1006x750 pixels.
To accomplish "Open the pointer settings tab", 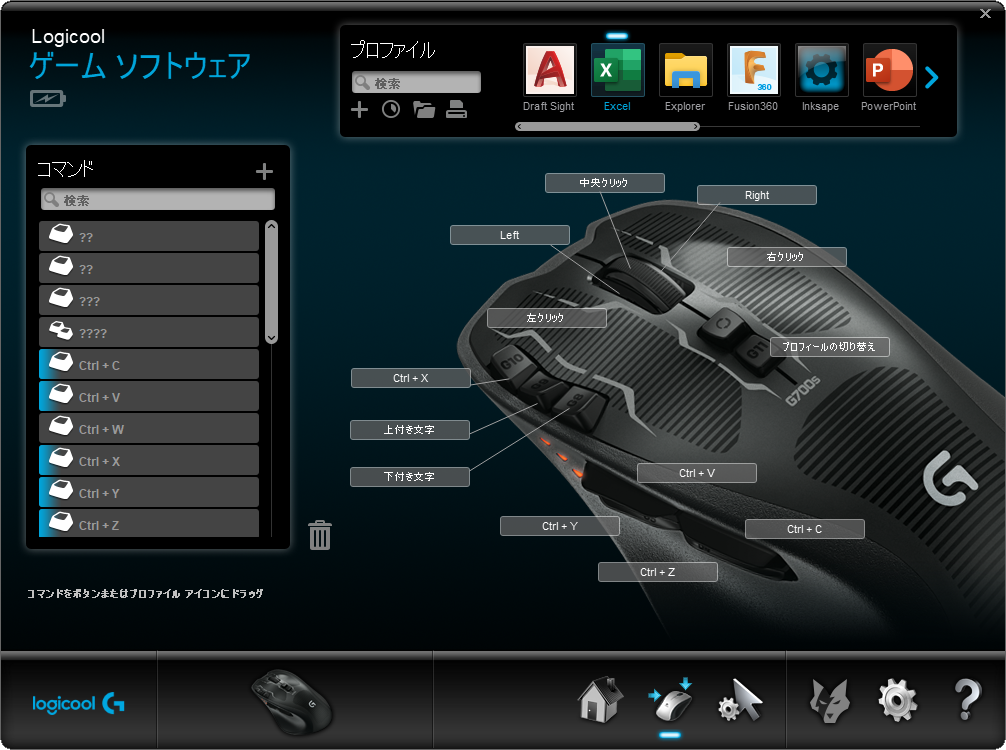I will click(741, 700).
